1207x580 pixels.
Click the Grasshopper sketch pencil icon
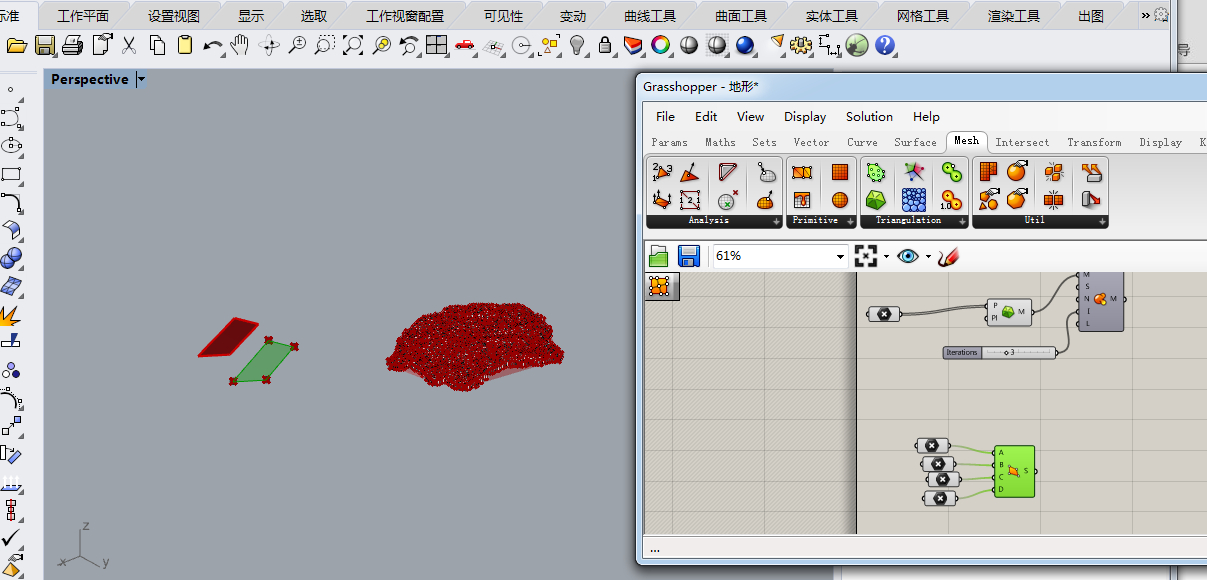tap(949, 256)
